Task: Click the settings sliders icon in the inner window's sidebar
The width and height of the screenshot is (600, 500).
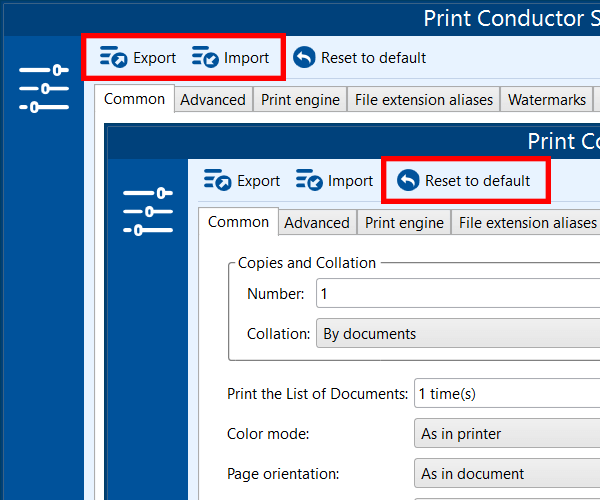Action: (x=148, y=212)
